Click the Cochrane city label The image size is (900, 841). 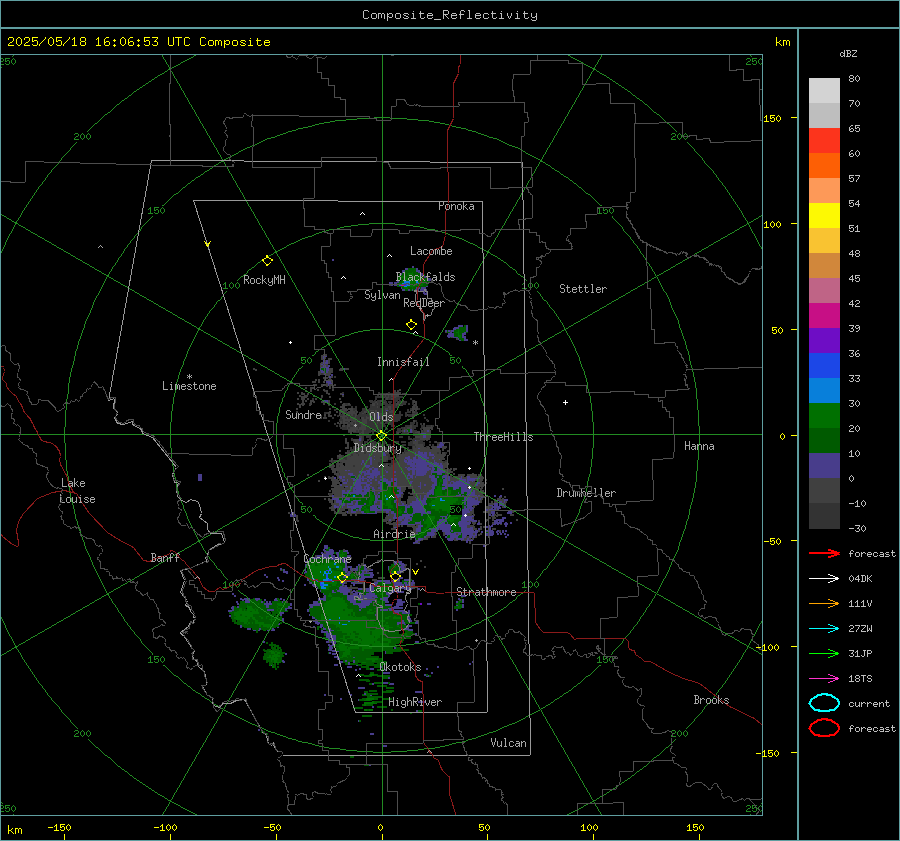pyautogui.click(x=327, y=559)
